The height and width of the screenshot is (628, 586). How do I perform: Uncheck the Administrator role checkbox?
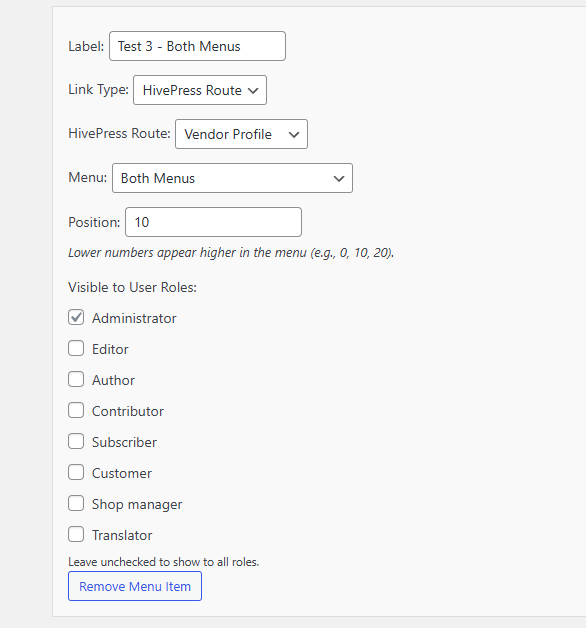[76, 317]
